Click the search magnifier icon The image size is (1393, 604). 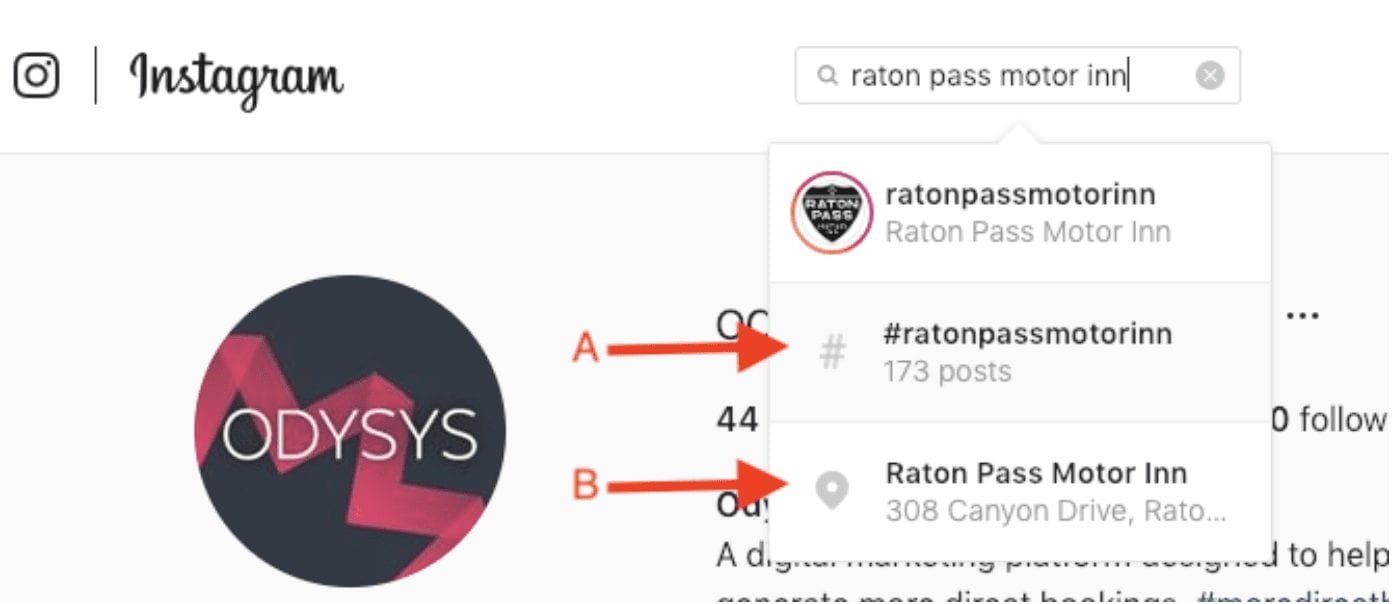pyautogui.click(x=827, y=75)
